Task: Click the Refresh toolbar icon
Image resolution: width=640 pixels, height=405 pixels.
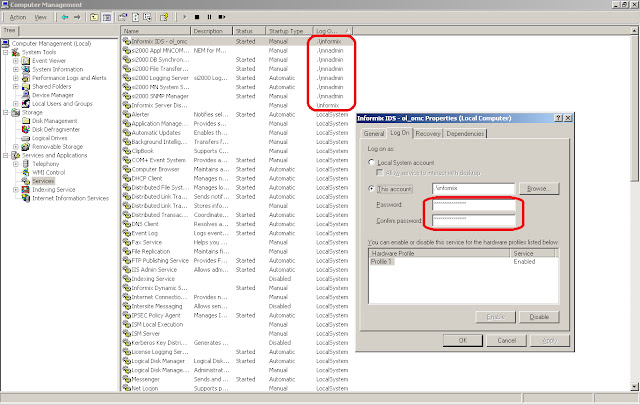Action: pos(136,17)
